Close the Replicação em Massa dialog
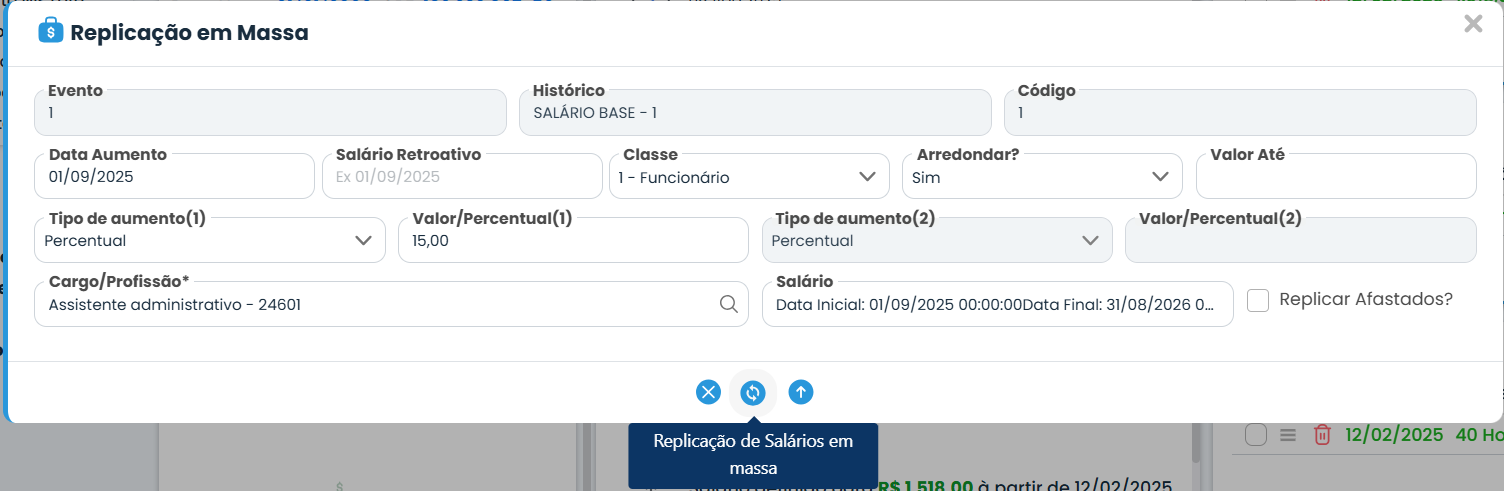 [x=1473, y=24]
